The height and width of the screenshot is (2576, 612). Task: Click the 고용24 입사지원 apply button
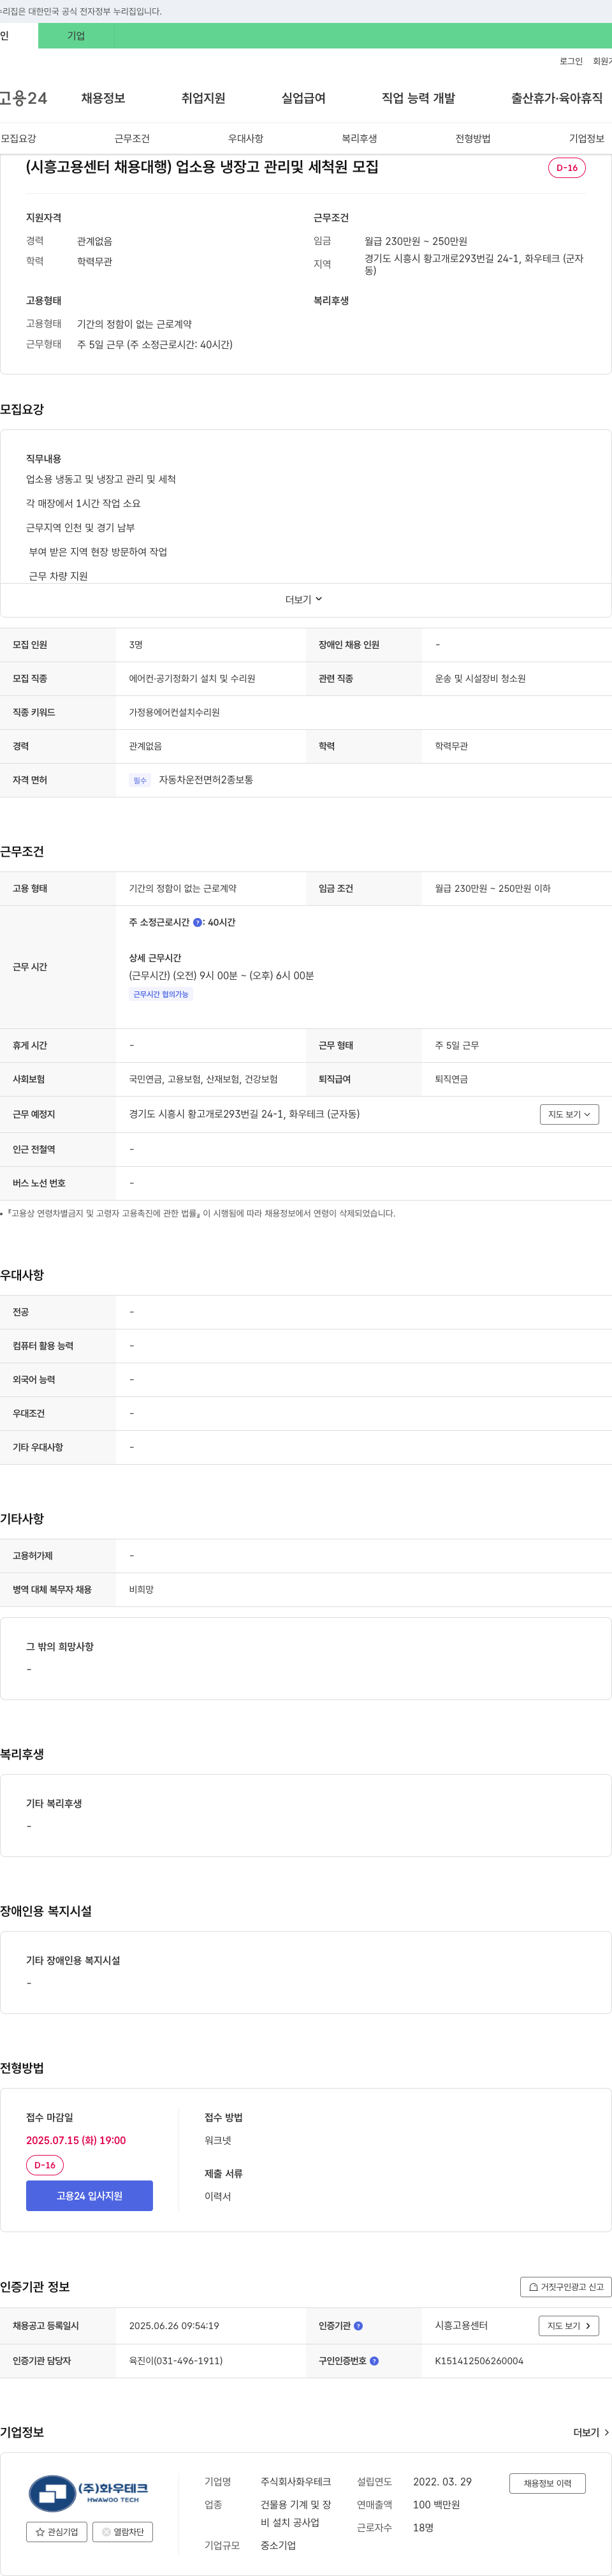(x=89, y=2195)
